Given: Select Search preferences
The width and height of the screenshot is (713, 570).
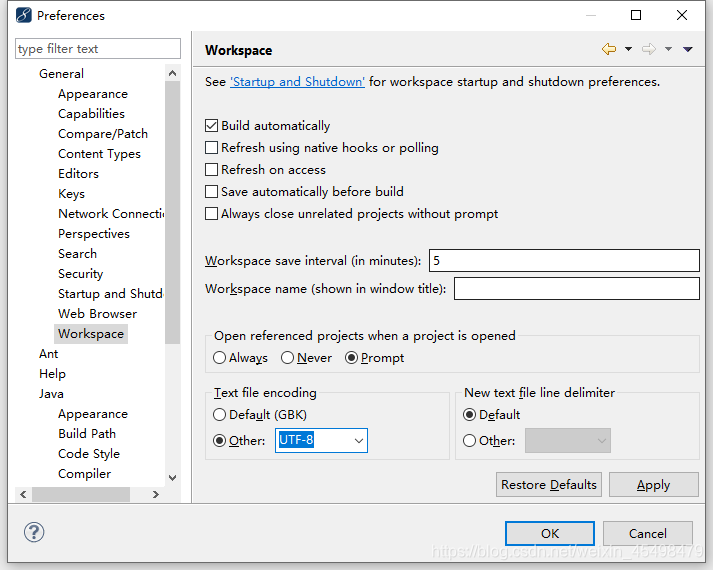Looking at the screenshot, I should (x=77, y=254).
